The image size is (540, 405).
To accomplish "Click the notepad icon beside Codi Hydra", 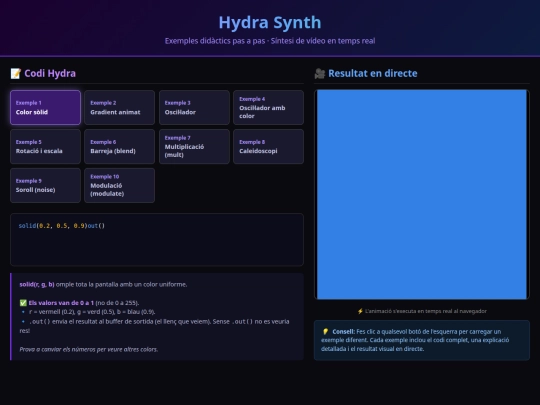I will pos(15,73).
